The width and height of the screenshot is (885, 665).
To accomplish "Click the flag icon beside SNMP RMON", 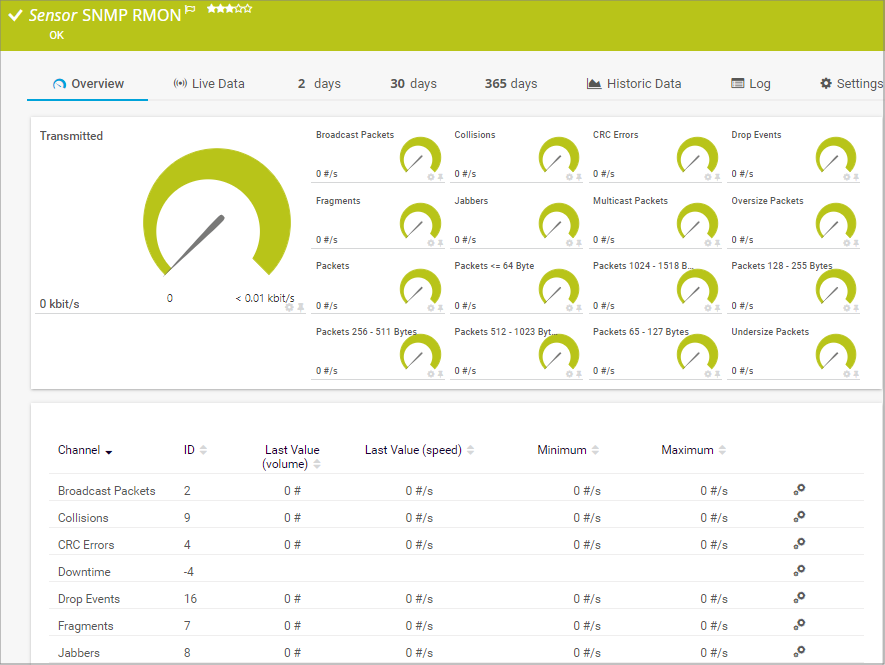I will (x=191, y=10).
